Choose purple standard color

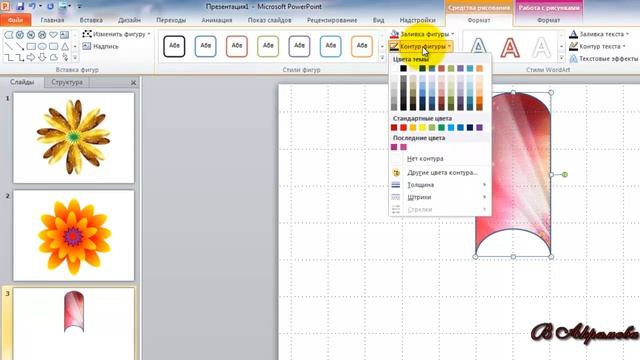click(480, 128)
